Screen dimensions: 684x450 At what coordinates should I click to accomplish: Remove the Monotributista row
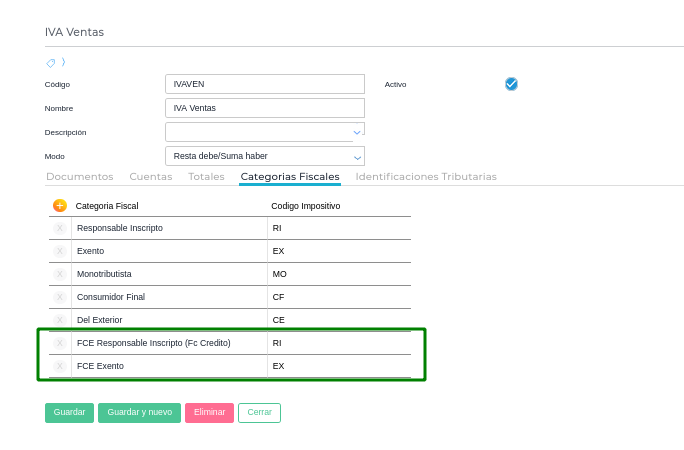point(60,274)
